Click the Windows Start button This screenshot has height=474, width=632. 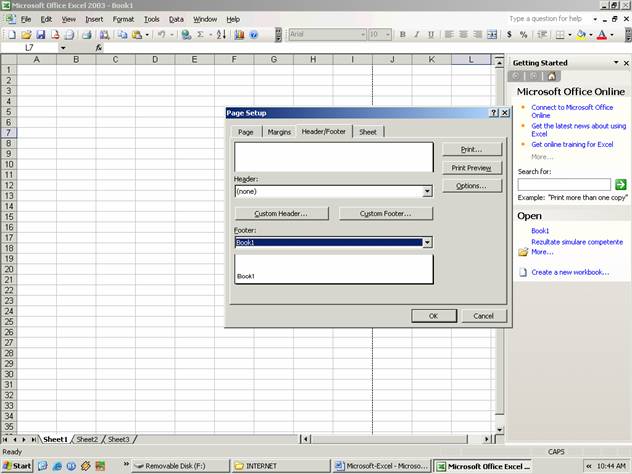[17, 466]
